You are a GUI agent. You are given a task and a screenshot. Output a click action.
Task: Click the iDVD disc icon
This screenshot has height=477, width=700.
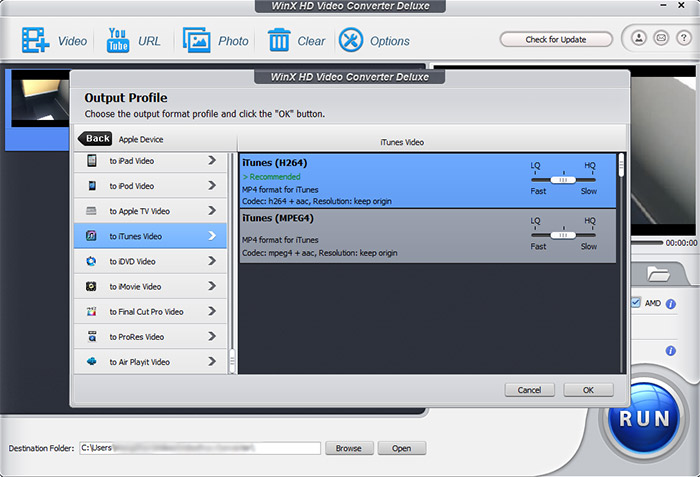[x=91, y=261]
